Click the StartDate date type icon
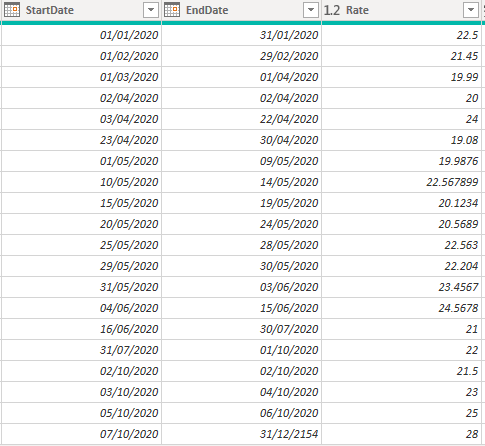Image resolution: width=485 pixels, height=446 pixels. [x=12, y=10]
